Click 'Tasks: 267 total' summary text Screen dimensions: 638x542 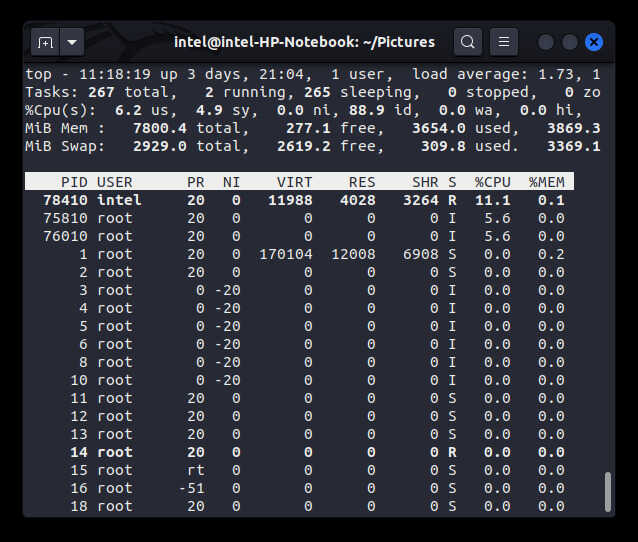[101, 92]
